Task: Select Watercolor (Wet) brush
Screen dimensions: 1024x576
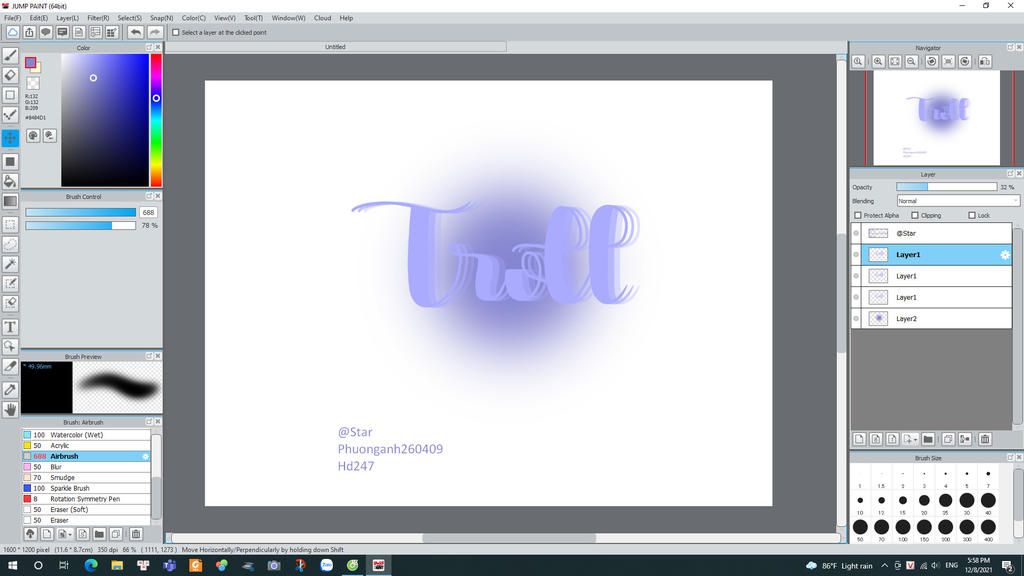Action: [86, 435]
